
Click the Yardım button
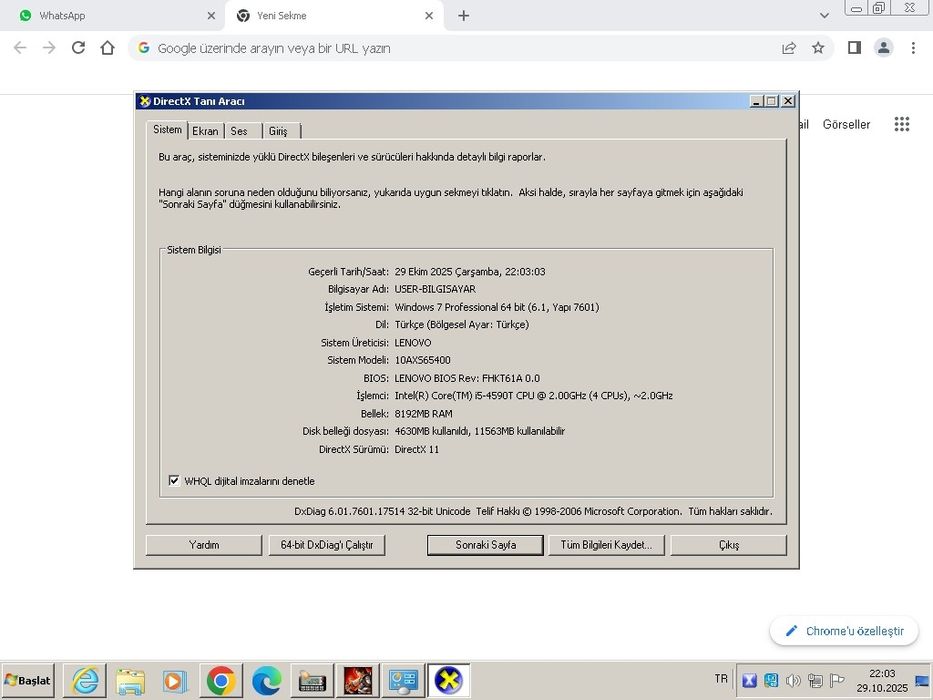click(x=203, y=545)
